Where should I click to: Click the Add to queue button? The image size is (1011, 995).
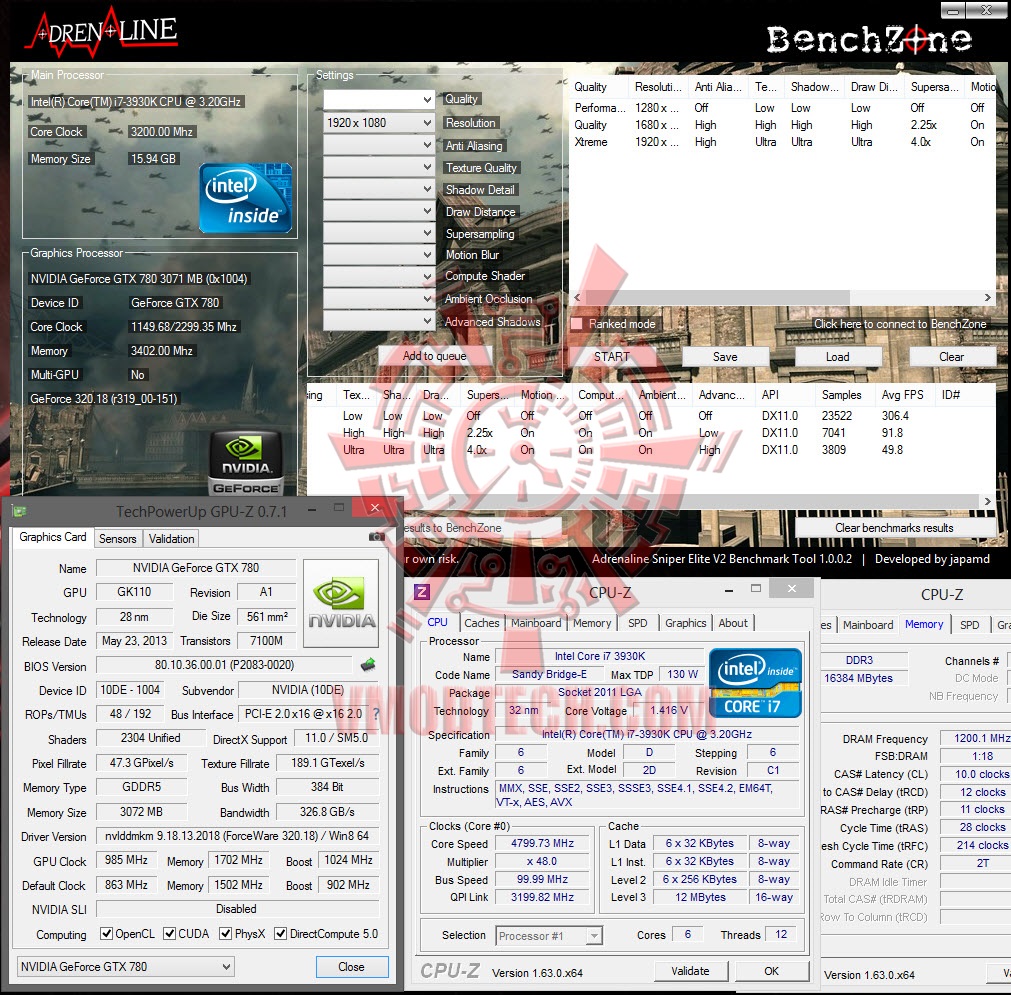pyautogui.click(x=435, y=356)
